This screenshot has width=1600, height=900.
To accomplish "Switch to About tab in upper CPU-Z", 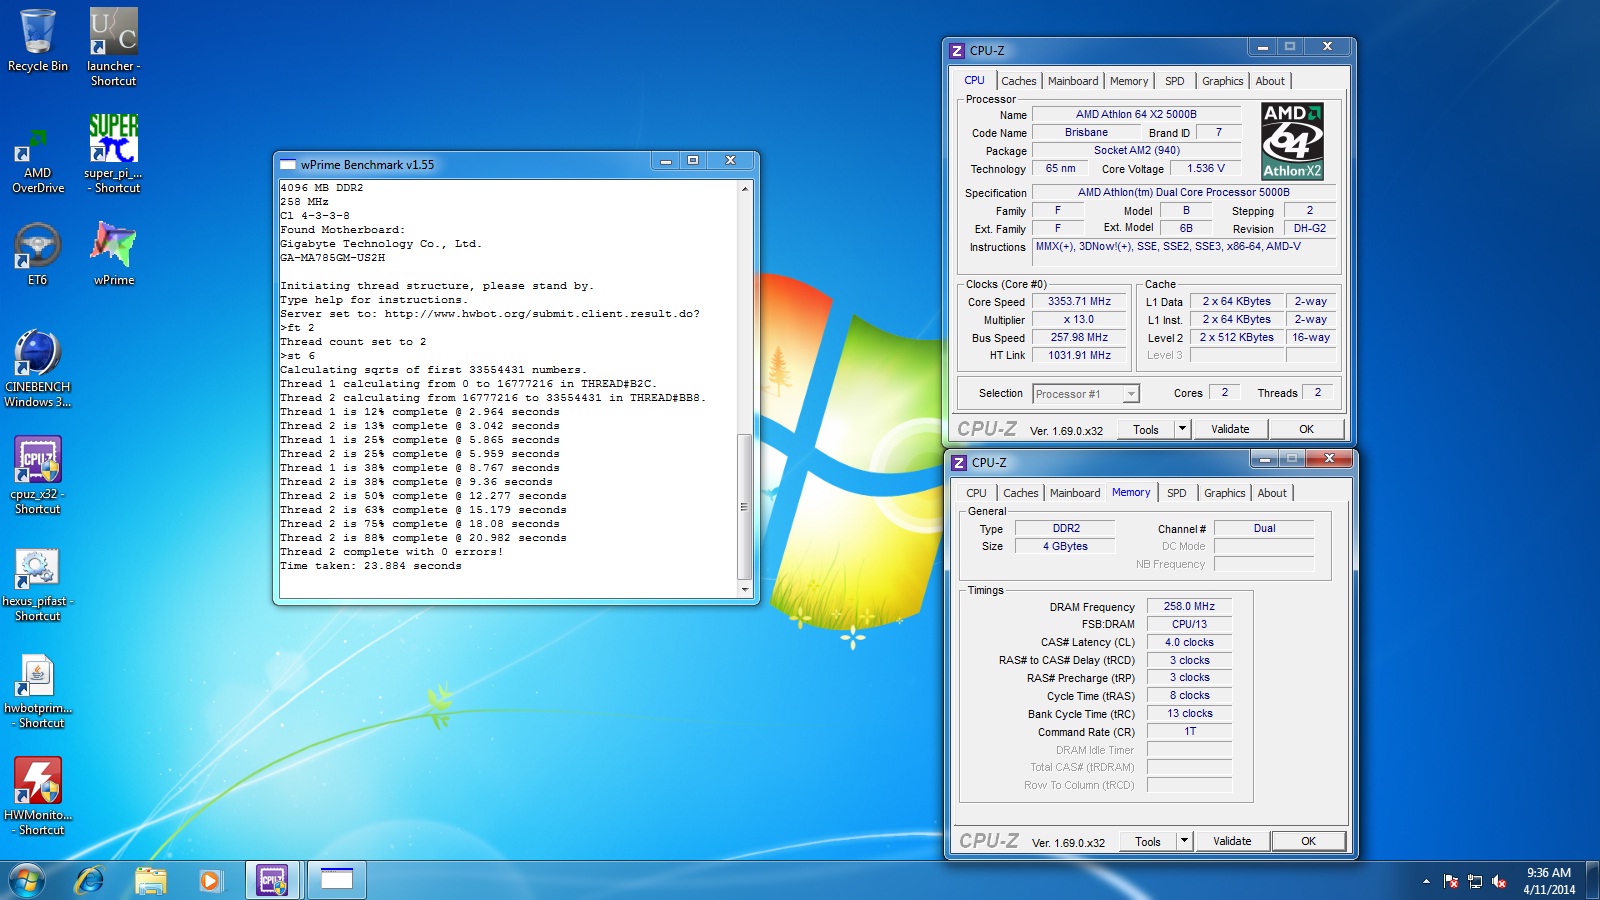I will (x=1270, y=81).
